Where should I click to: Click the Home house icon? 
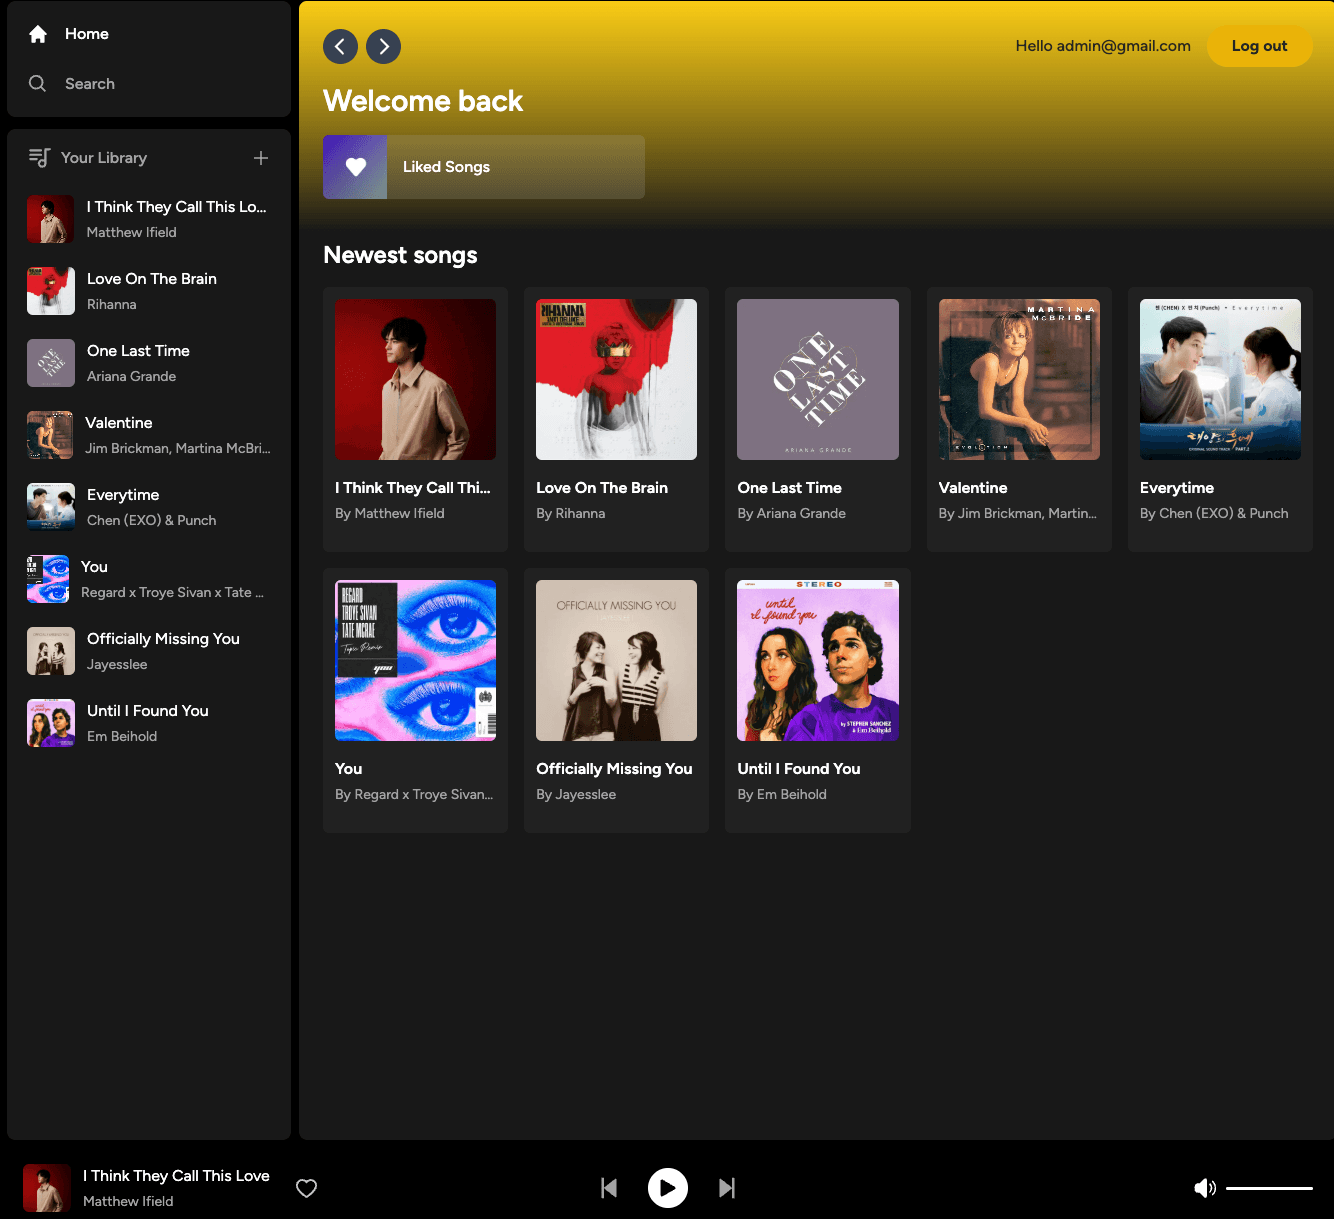37,33
